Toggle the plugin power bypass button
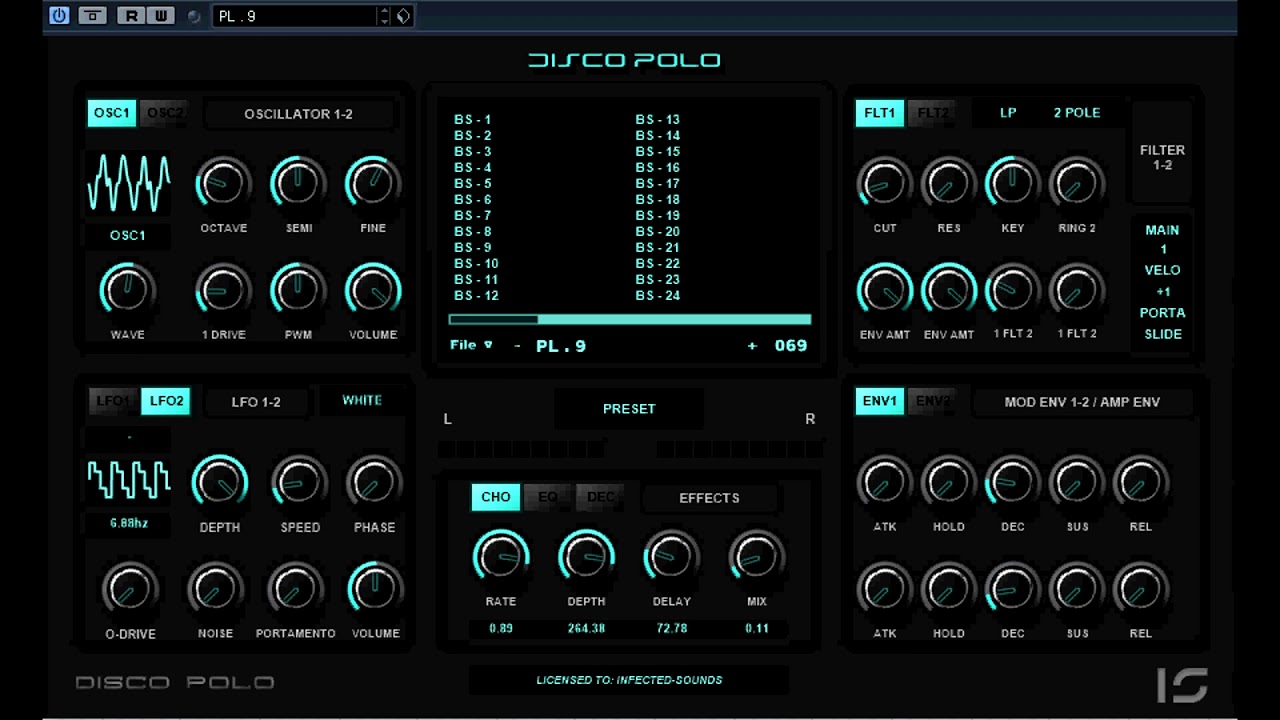This screenshot has width=1280, height=720. [60, 16]
